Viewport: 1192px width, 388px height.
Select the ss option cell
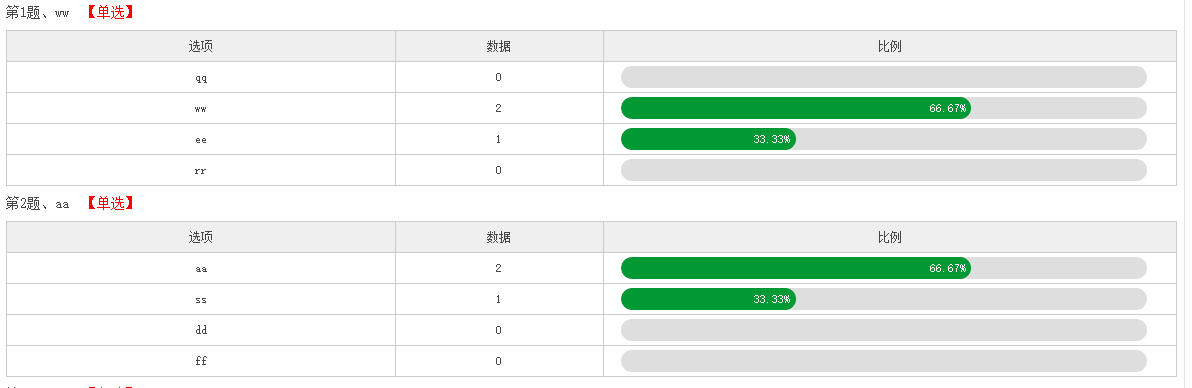(201, 299)
